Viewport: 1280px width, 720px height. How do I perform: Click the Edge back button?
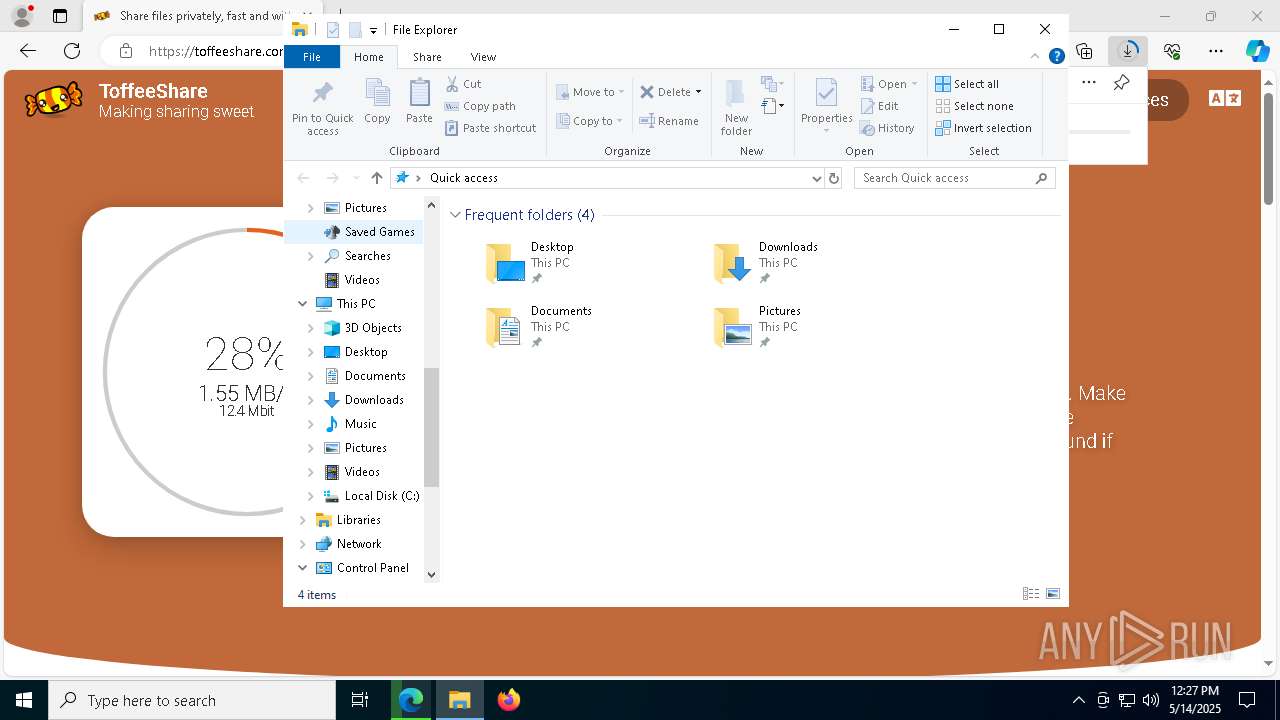click(28, 51)
